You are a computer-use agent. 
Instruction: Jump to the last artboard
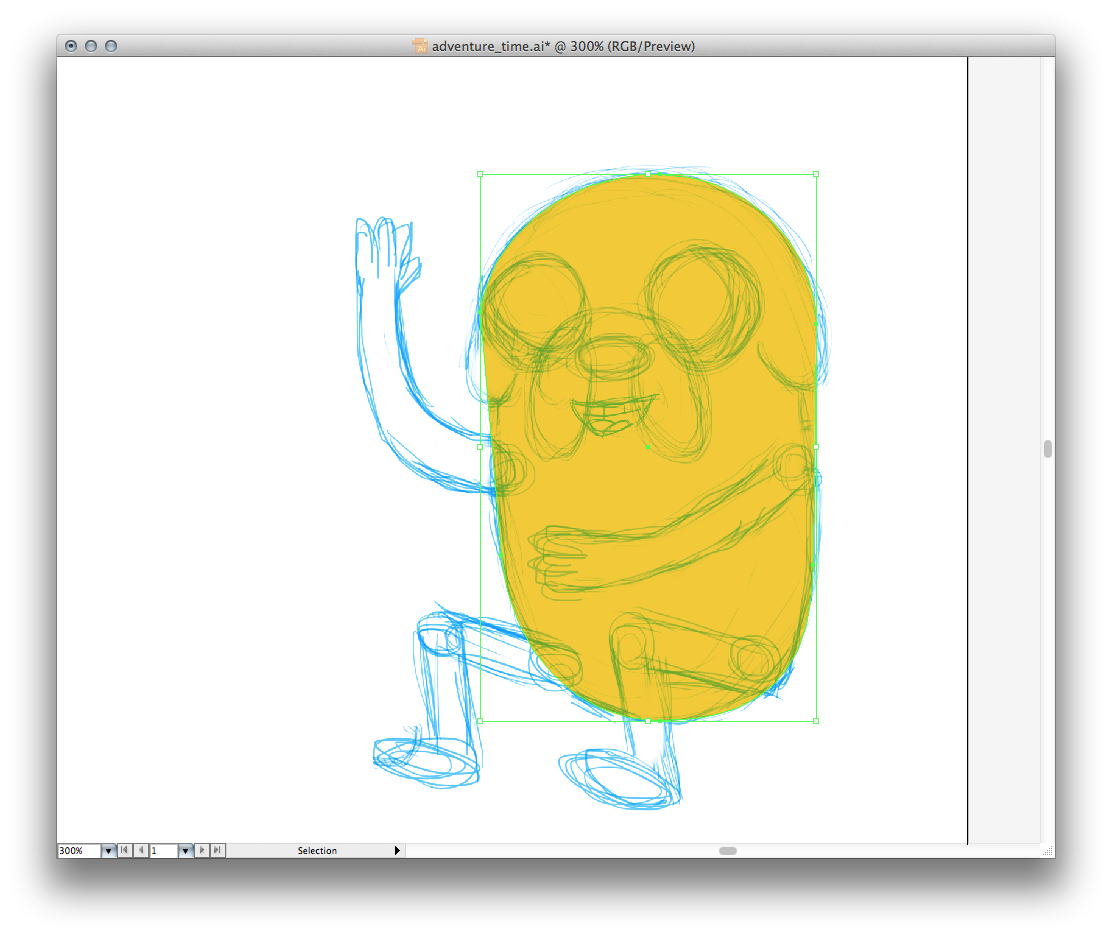(218, 850)
